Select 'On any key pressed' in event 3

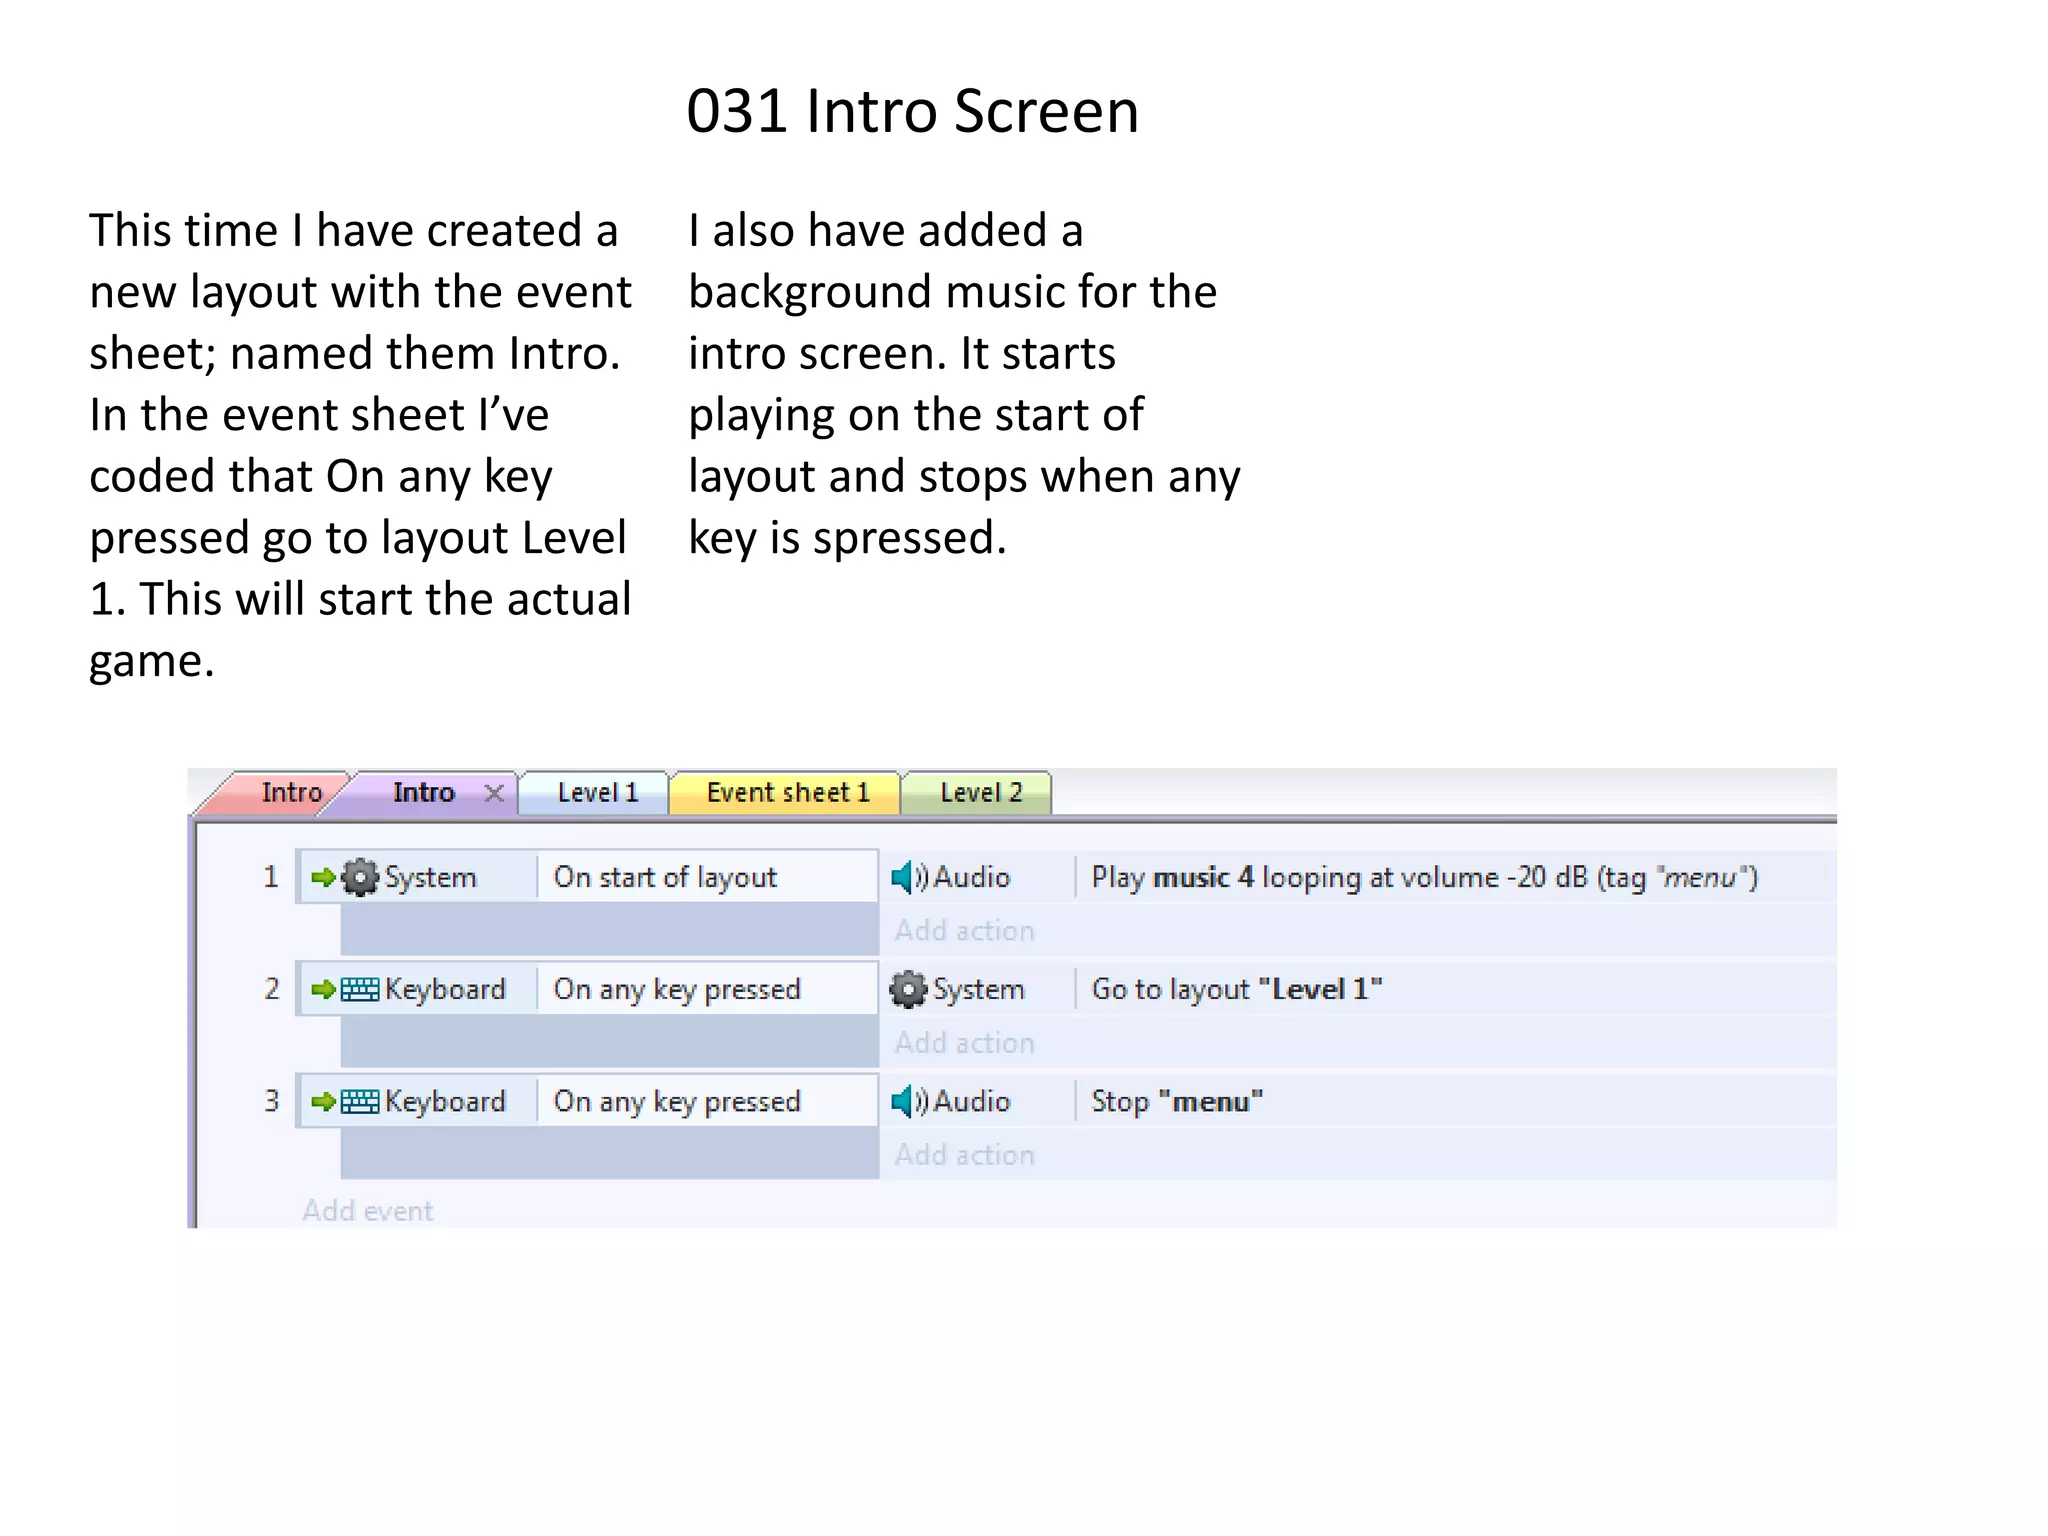click(677, 1102)
